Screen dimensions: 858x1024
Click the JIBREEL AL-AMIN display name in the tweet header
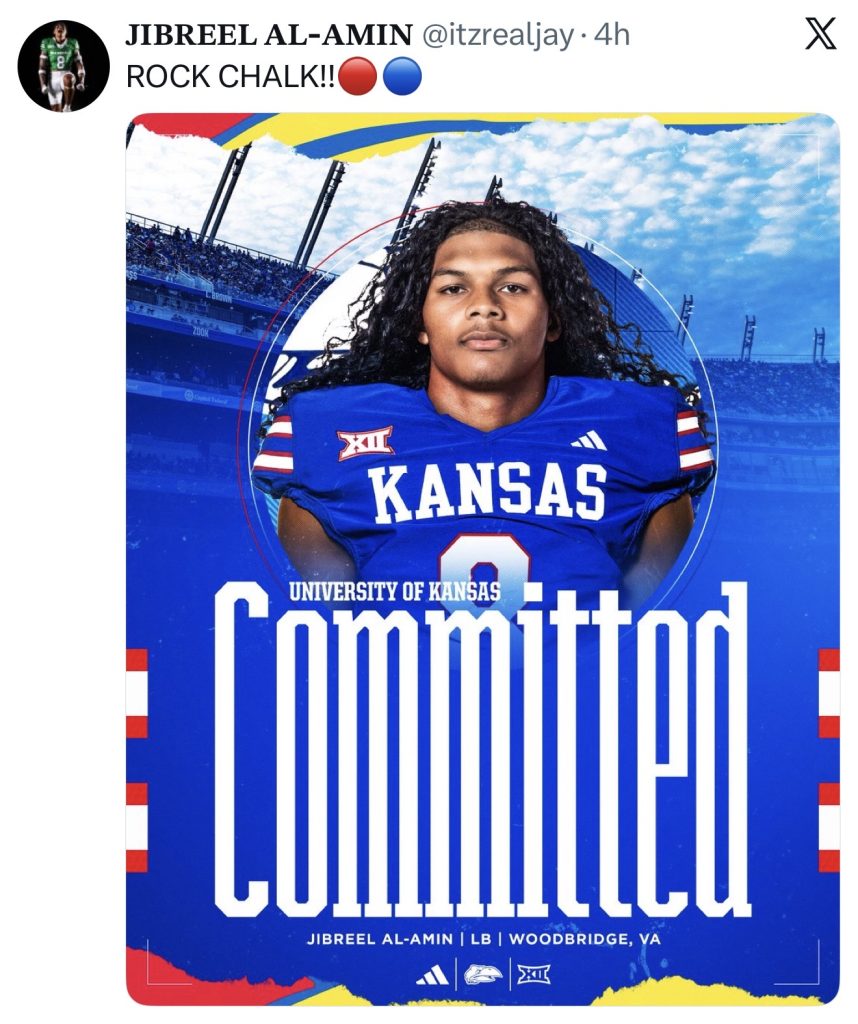tap(269, 36)
